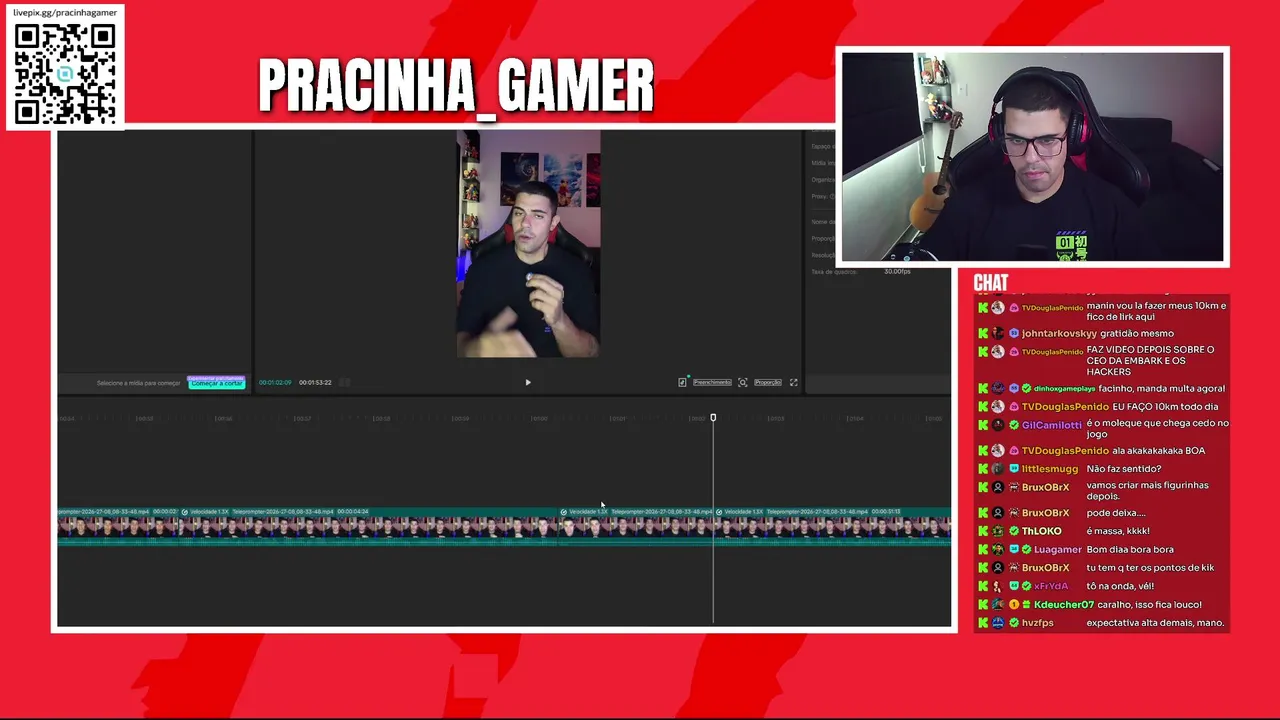Click the 'PRACINHA_GAMER' title banner

pos(456,86)
